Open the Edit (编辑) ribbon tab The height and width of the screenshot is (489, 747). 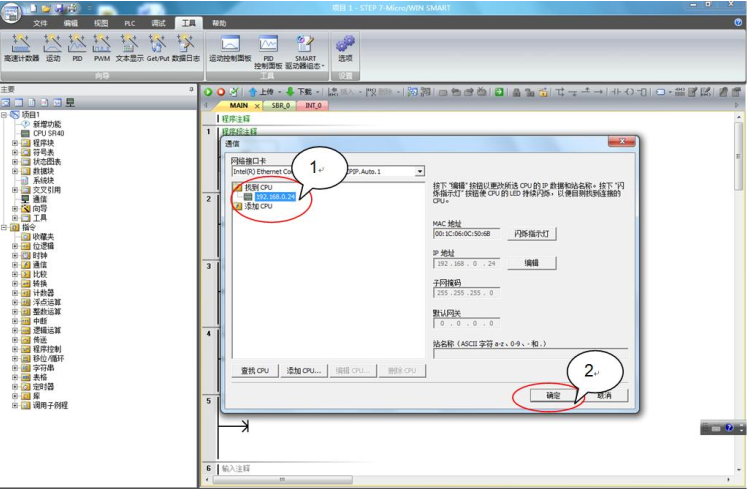(71, 23)
